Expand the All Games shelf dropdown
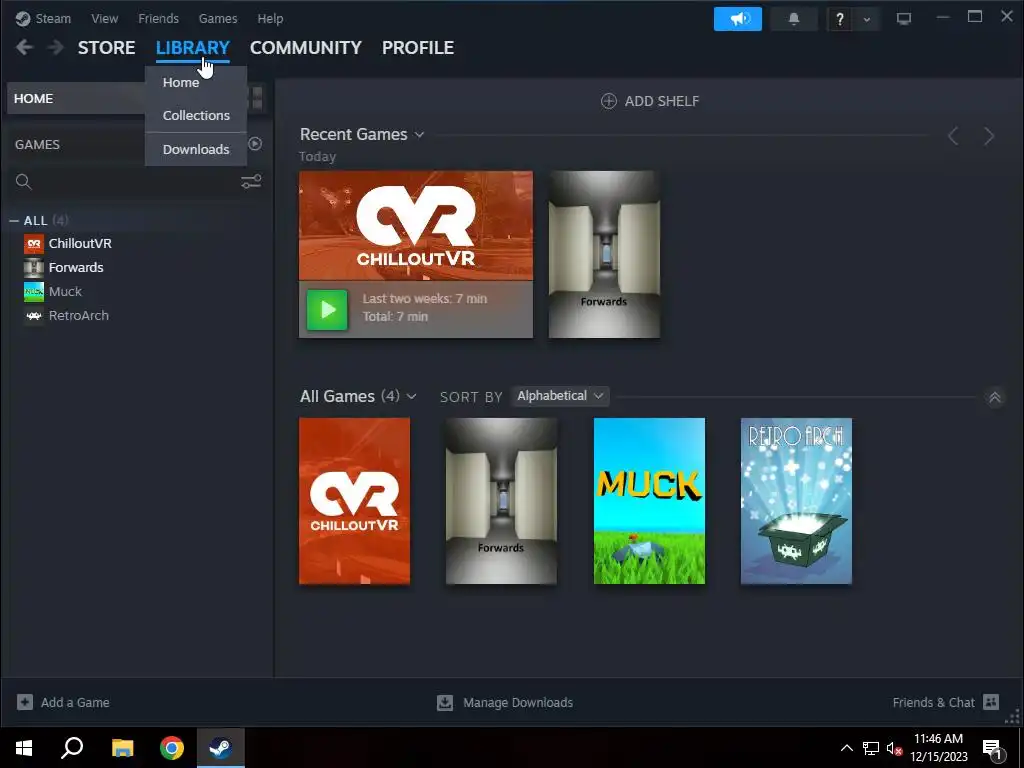The width and height of the screenshot is (1024, 768). click(411, 396)
